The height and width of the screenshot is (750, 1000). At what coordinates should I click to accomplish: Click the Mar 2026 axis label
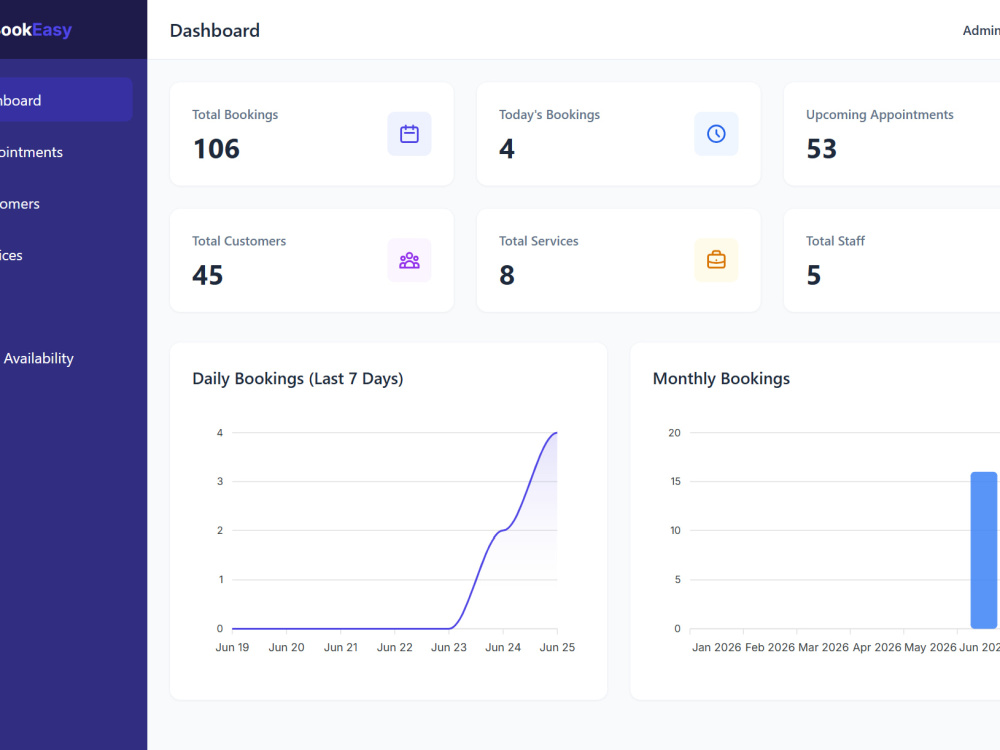823,647
